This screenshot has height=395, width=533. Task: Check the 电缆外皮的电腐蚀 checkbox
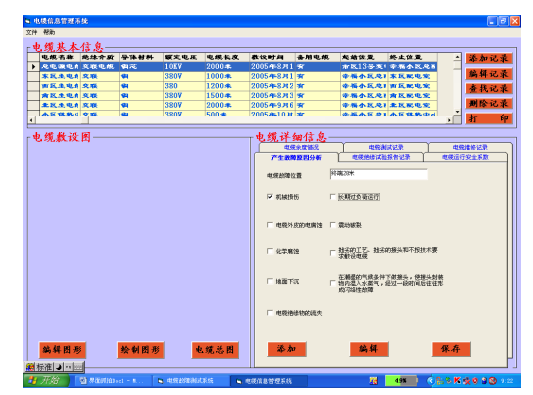click(x=270, y=225)
